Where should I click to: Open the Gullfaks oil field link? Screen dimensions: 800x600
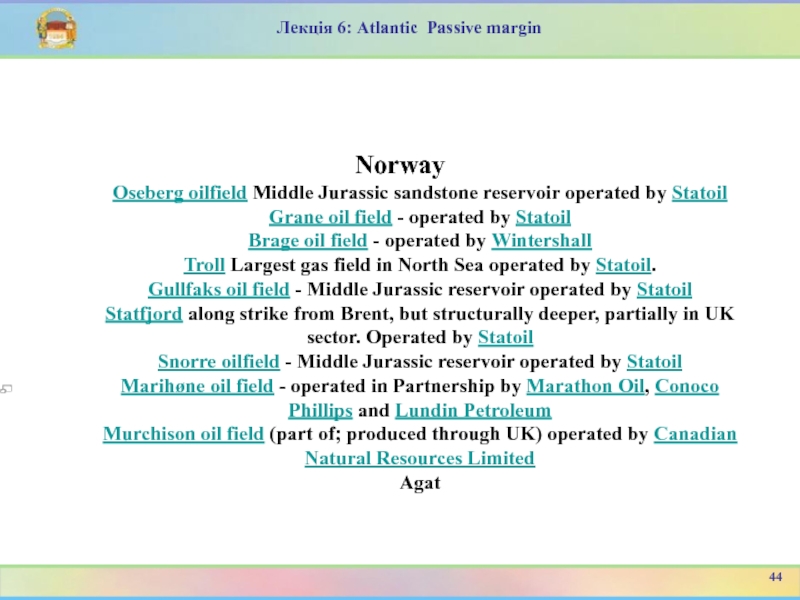(219, 290)
